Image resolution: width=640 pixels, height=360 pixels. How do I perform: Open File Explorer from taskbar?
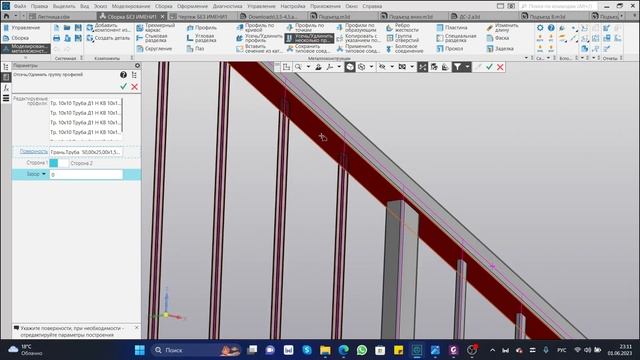point(325,350)
